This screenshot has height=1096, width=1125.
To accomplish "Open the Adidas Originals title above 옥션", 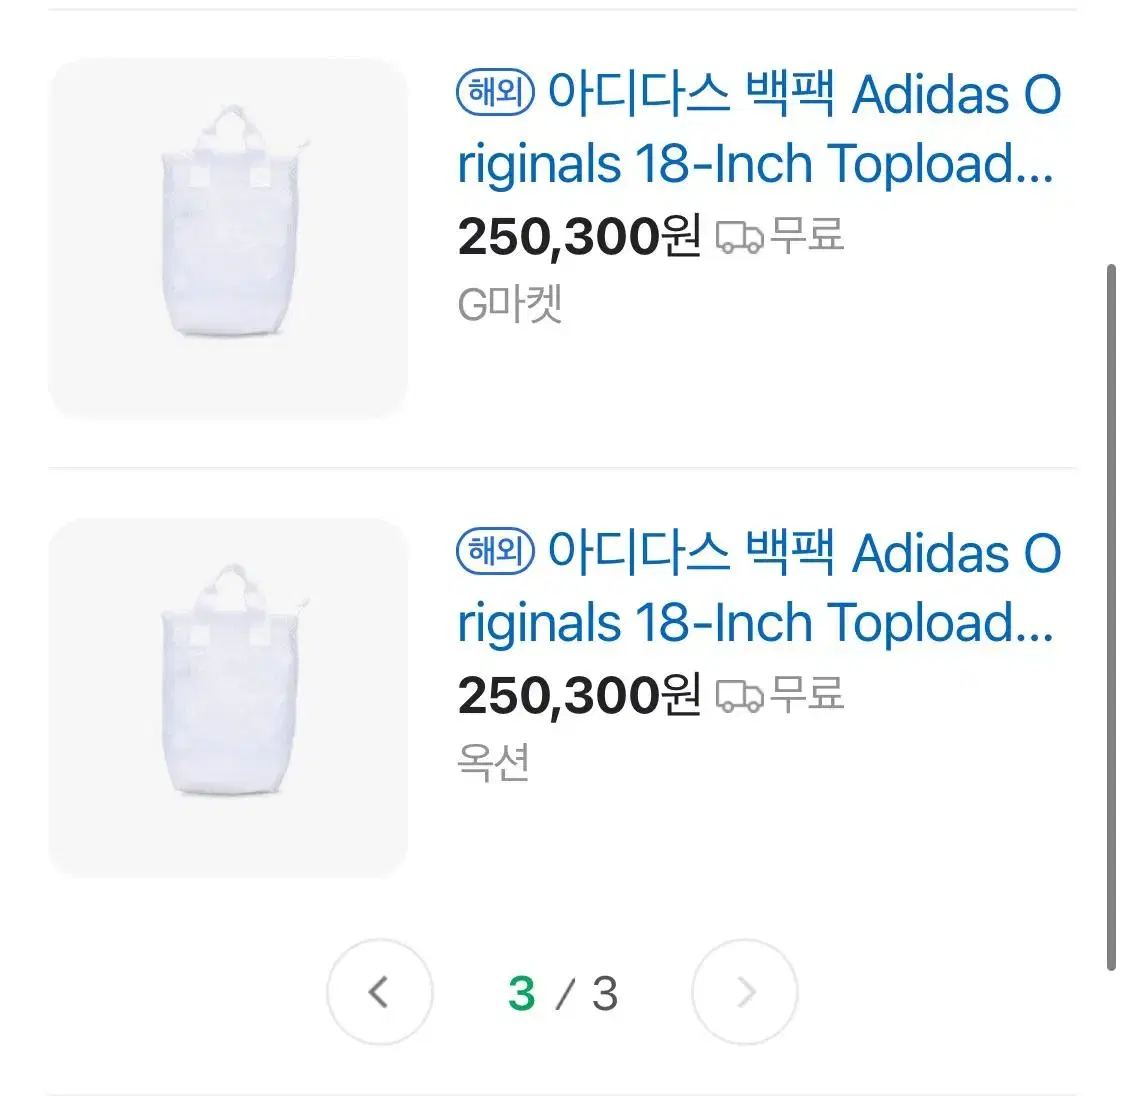I will [758, 588].
